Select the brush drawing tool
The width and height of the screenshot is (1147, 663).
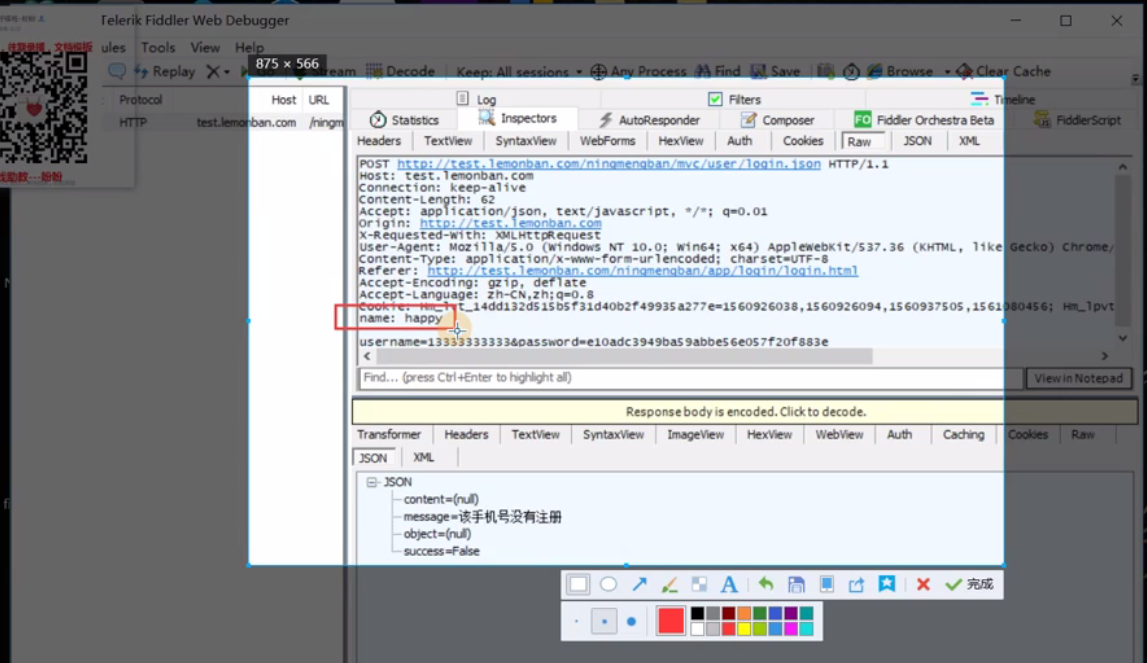pyautogui.click(x=669, y=584)
